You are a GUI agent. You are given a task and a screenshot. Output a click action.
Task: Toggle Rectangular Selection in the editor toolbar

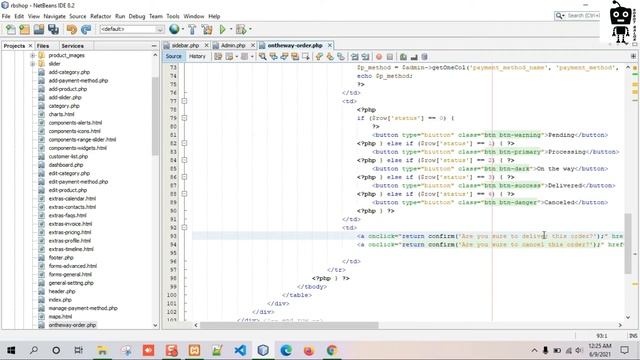pyautogui.click(x=306, y=57)
